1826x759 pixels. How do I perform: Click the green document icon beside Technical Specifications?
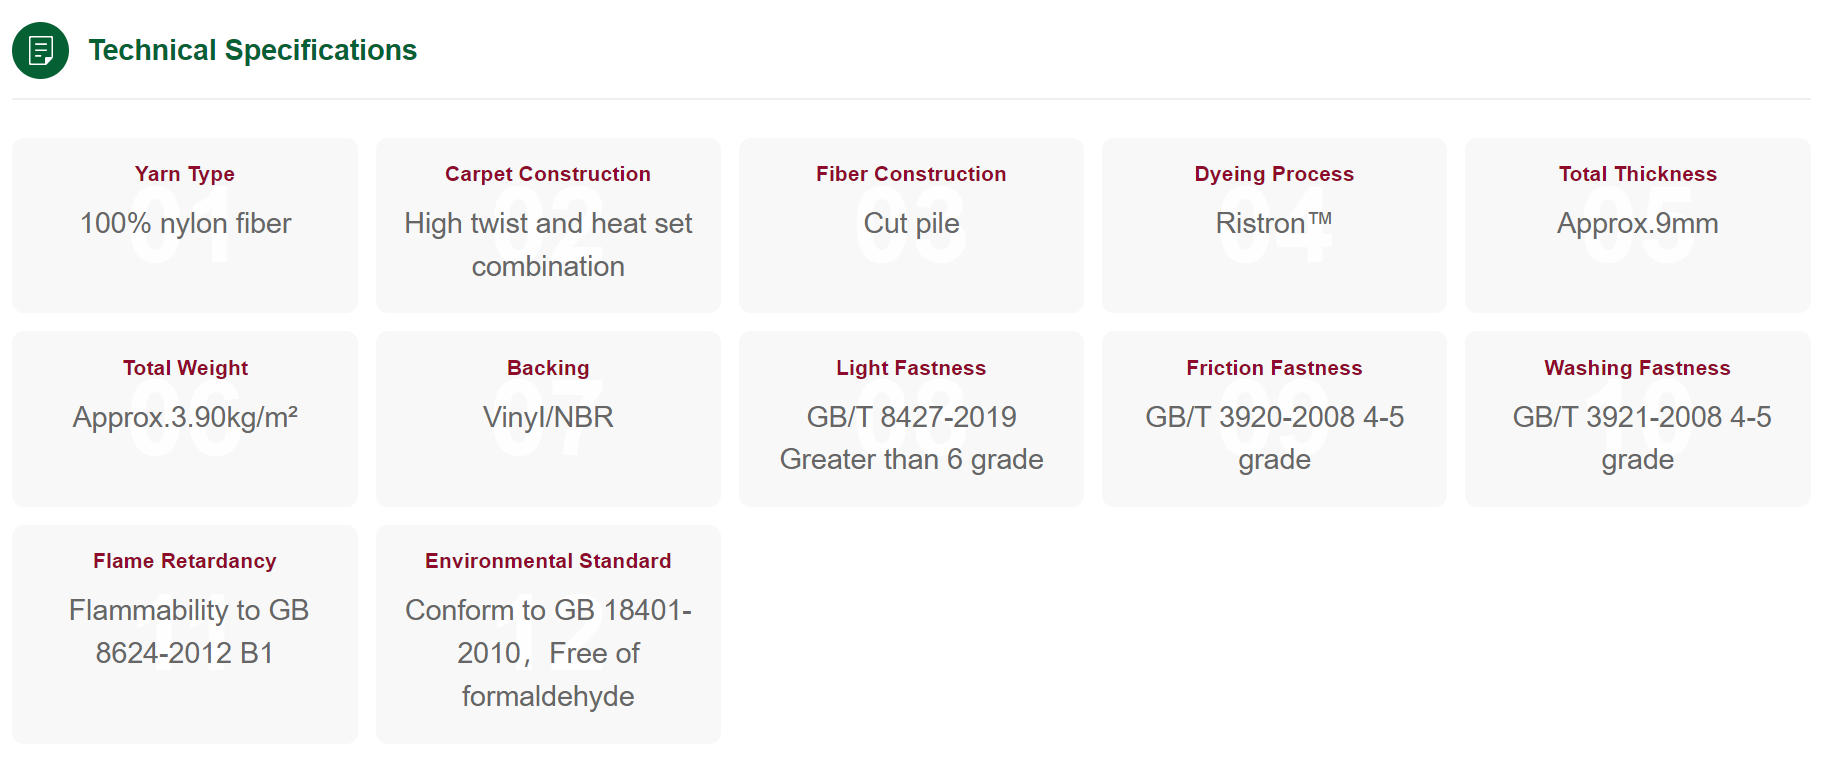click(41, 50)
